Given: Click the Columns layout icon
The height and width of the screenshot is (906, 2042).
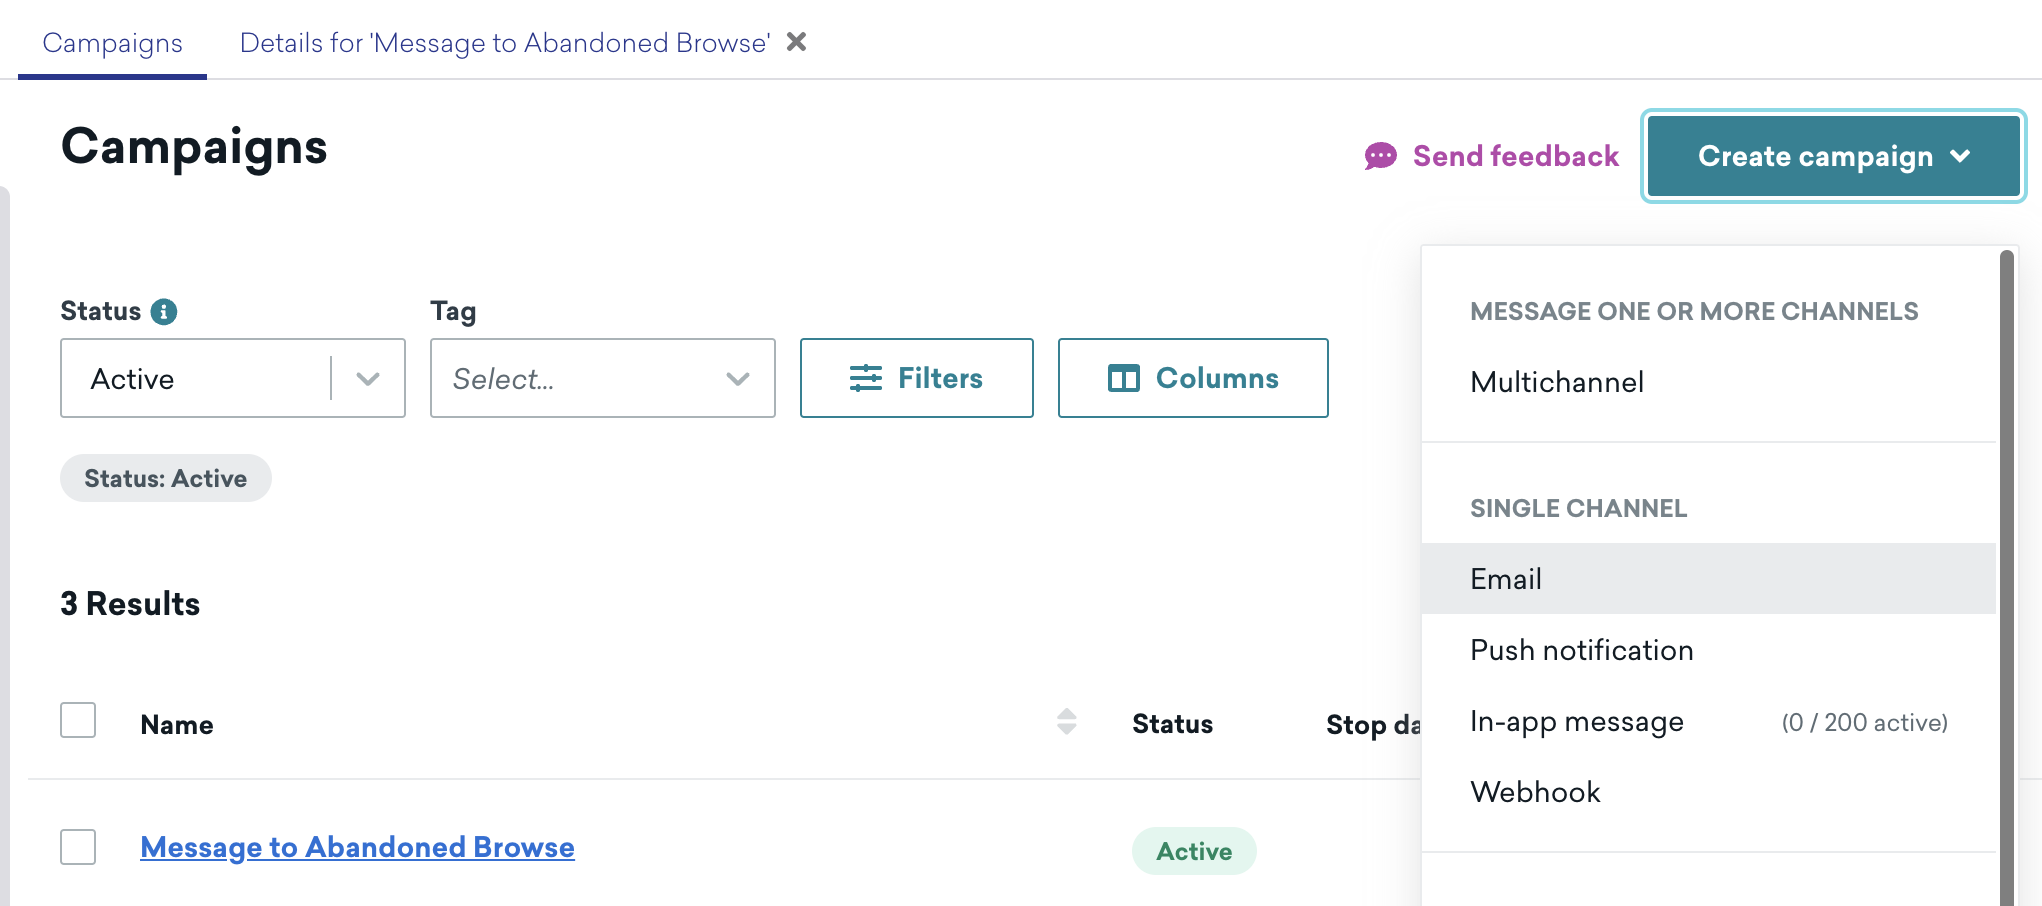Looking at the screenshot, I should tap(1123, 378).
